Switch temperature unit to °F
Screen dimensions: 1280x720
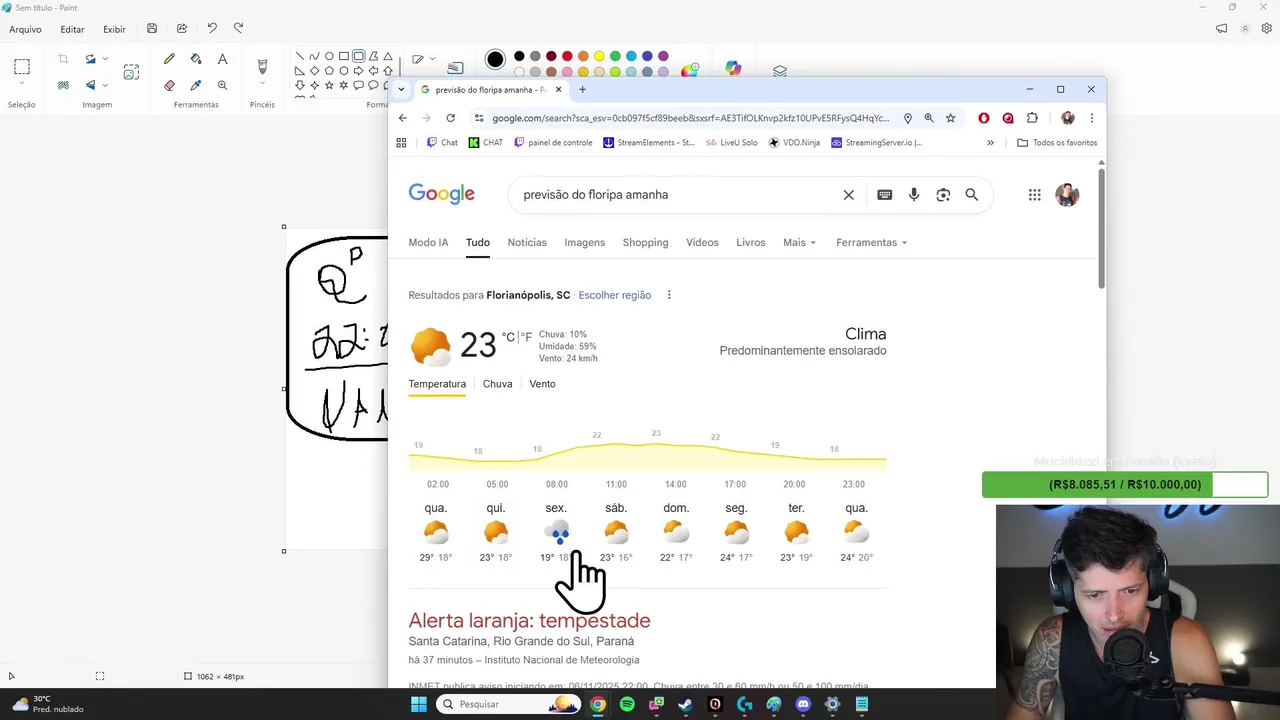pyautogui.click(x=526, y=337)
